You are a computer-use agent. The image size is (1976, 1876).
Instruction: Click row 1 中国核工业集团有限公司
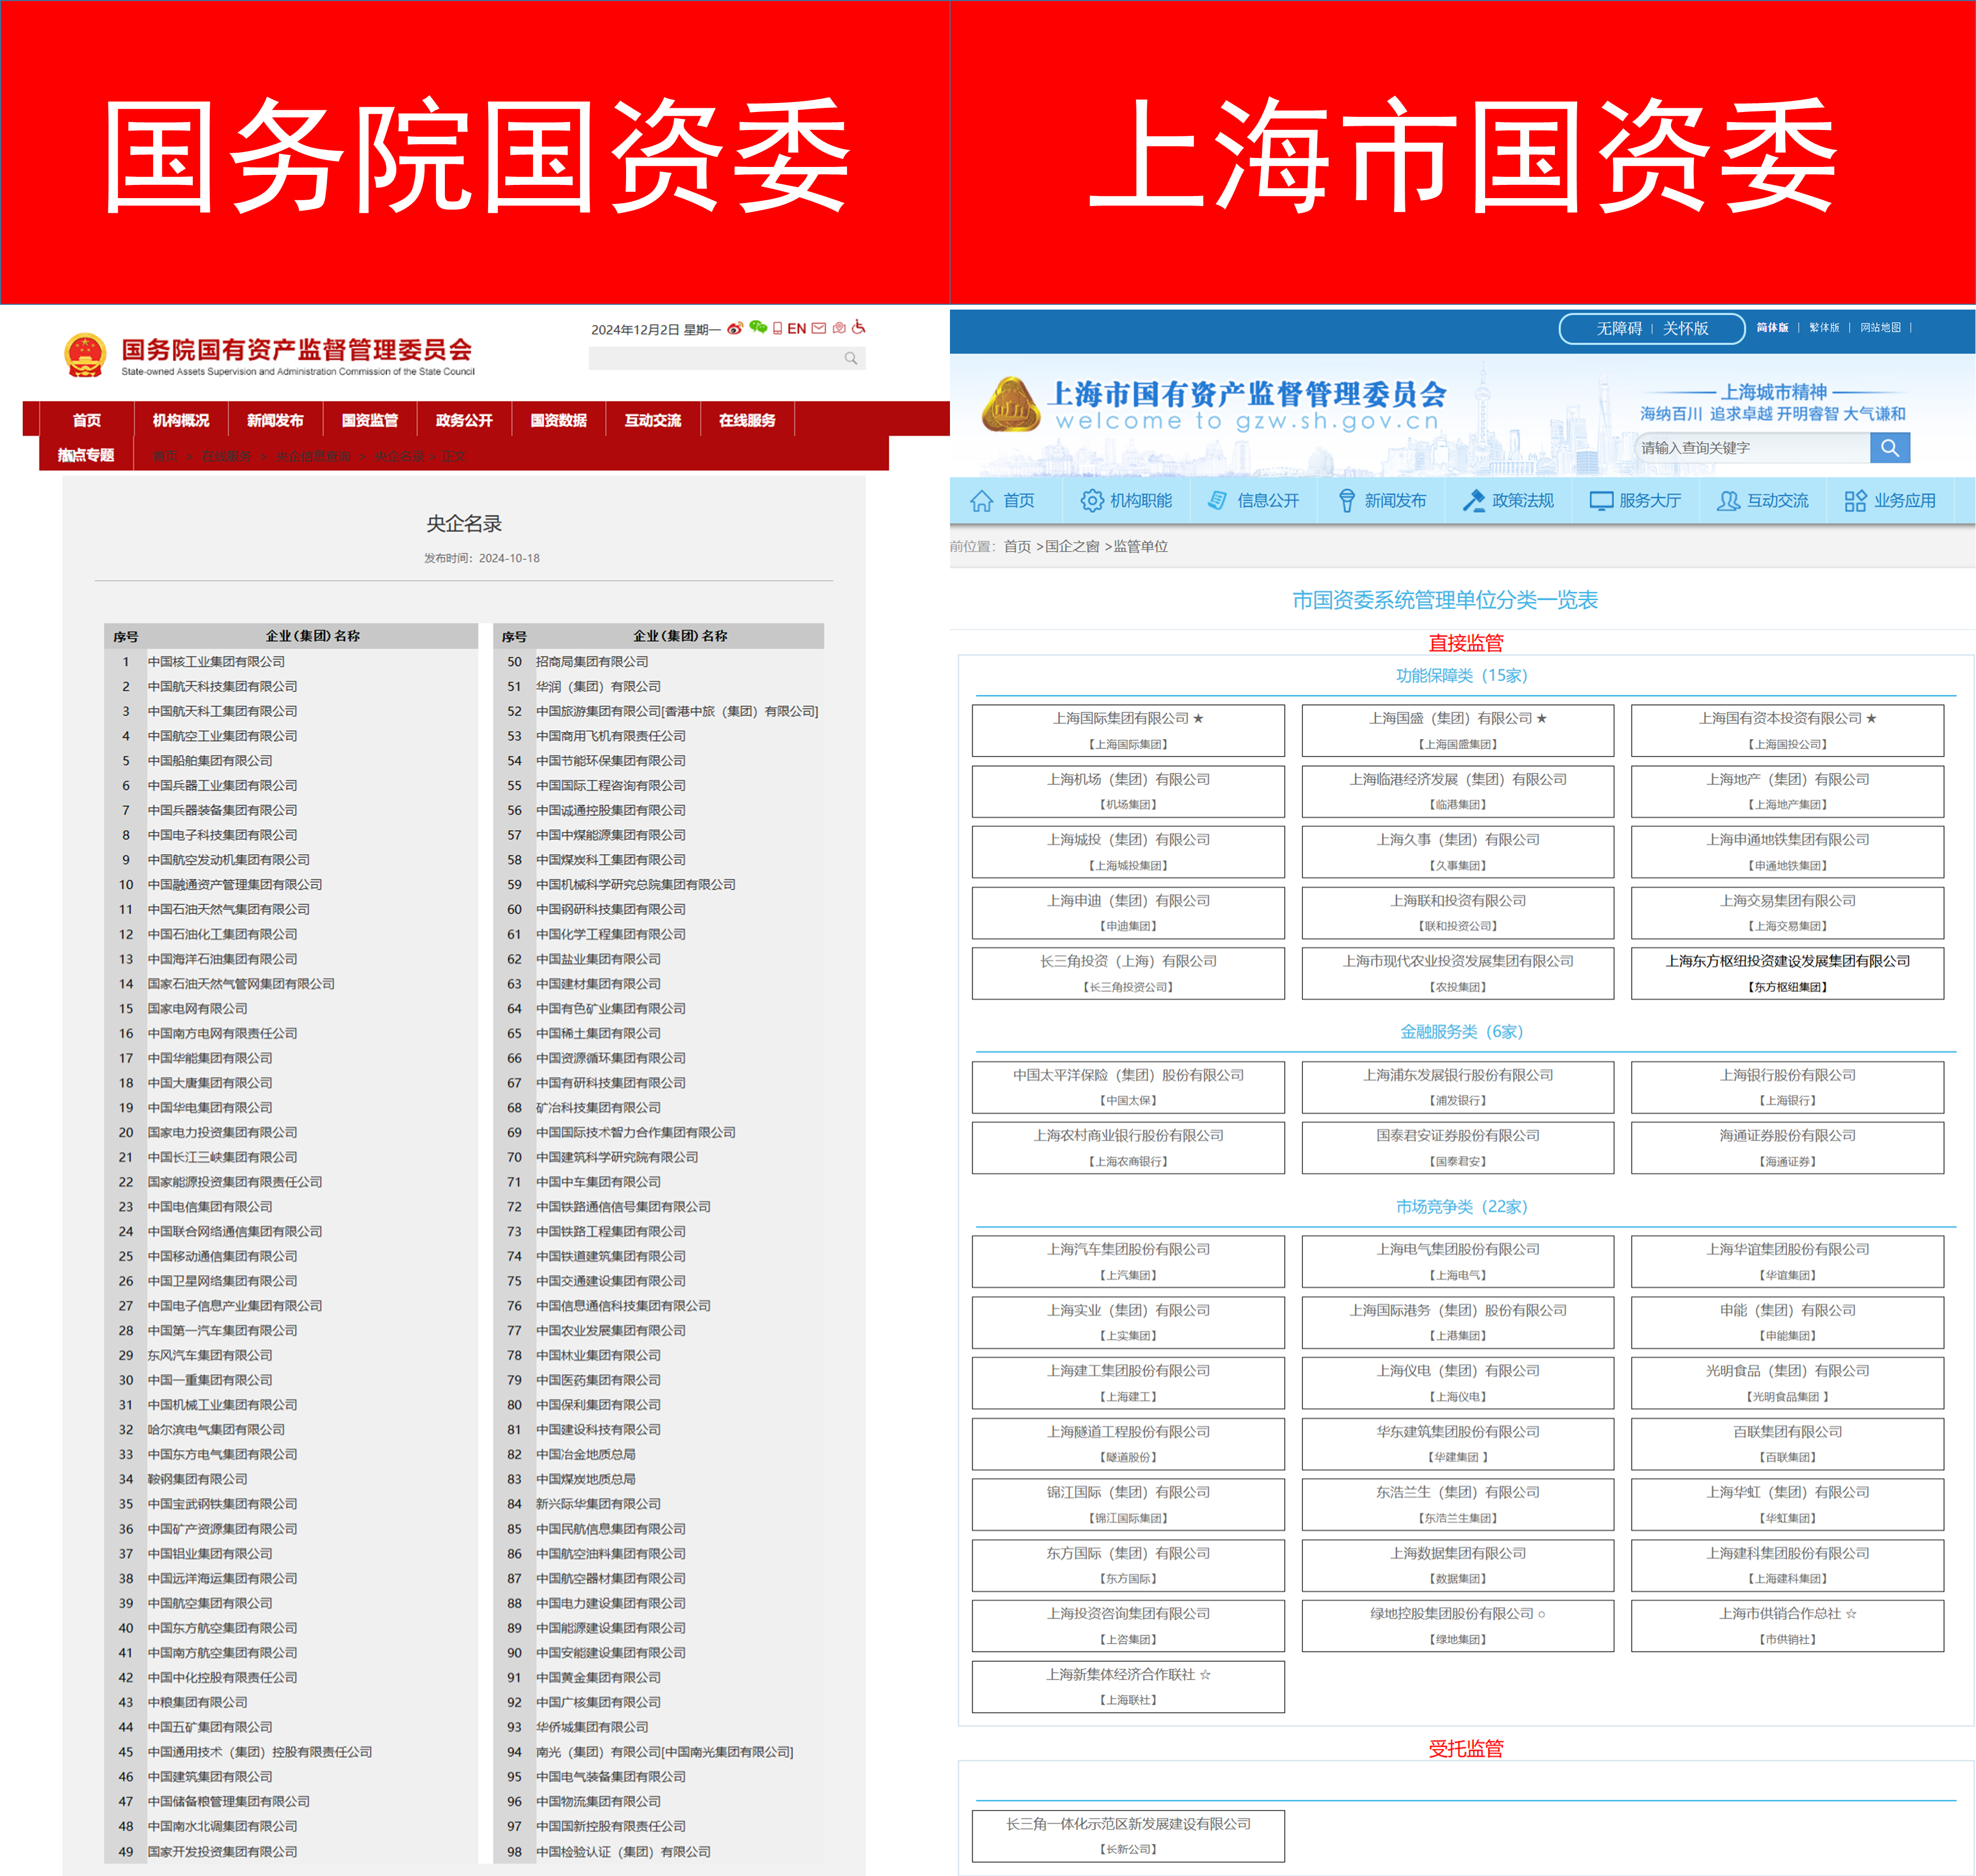tap(291, 662)
